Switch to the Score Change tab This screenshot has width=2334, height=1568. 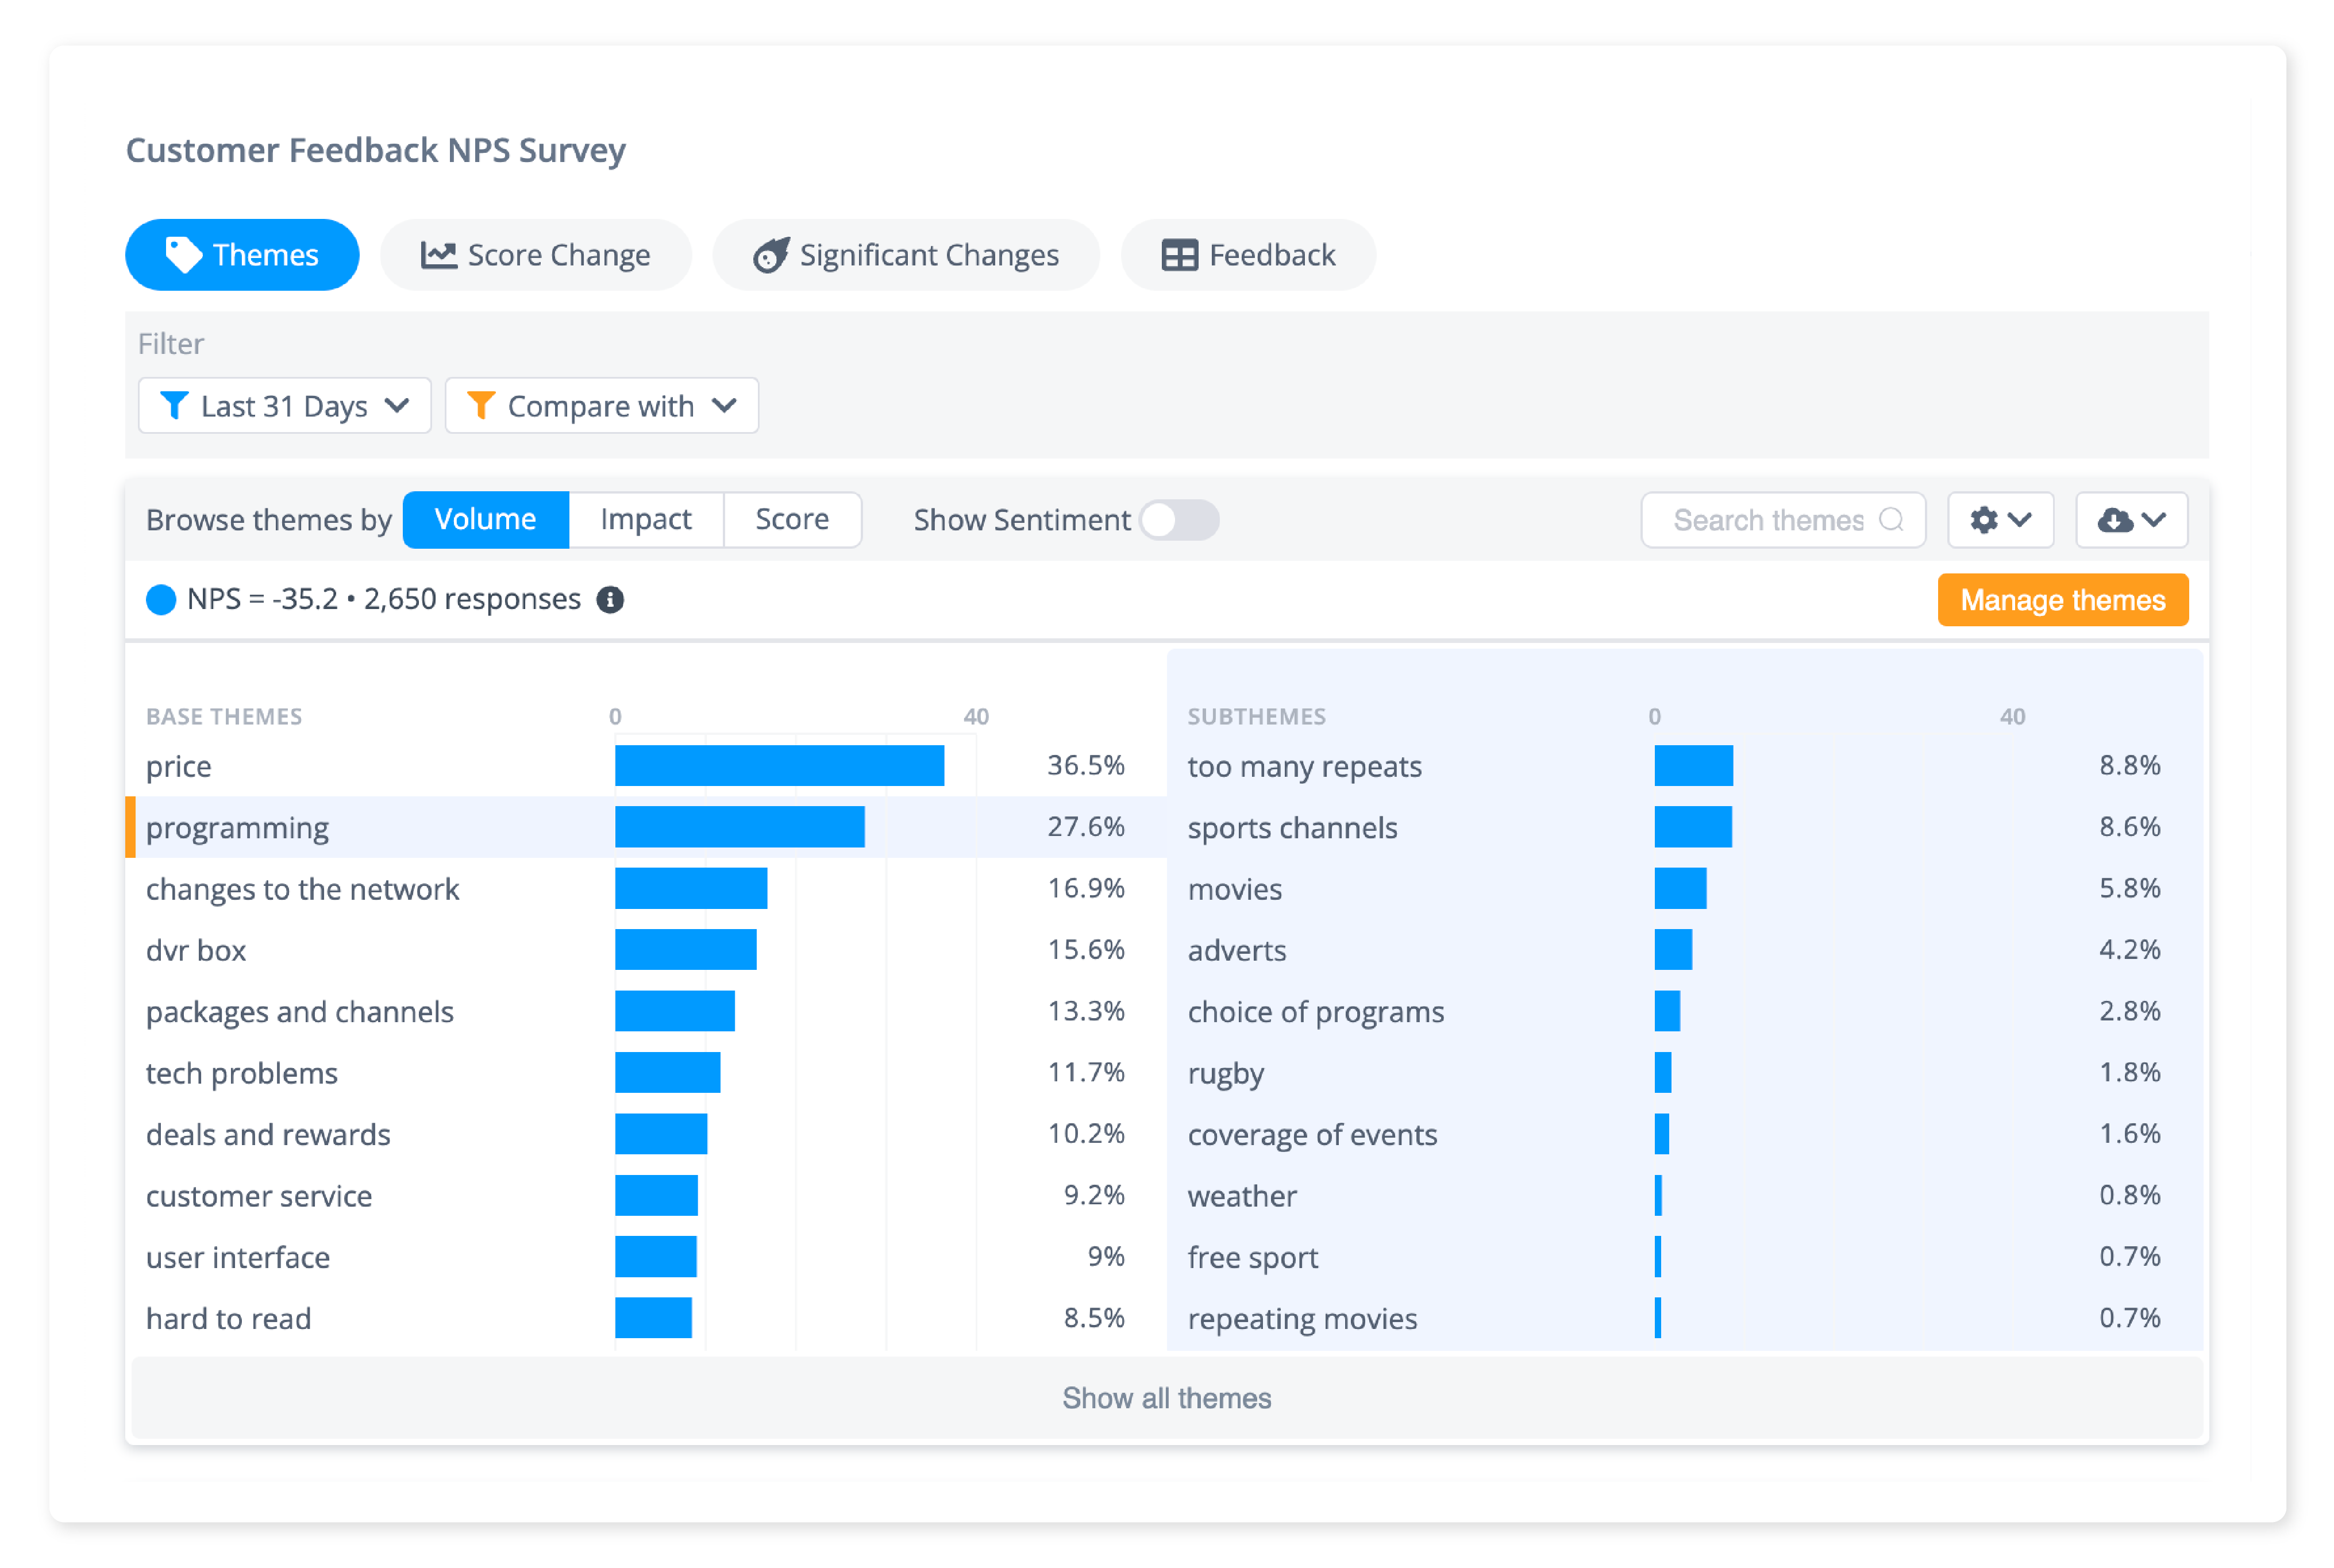tap(535, 255)
